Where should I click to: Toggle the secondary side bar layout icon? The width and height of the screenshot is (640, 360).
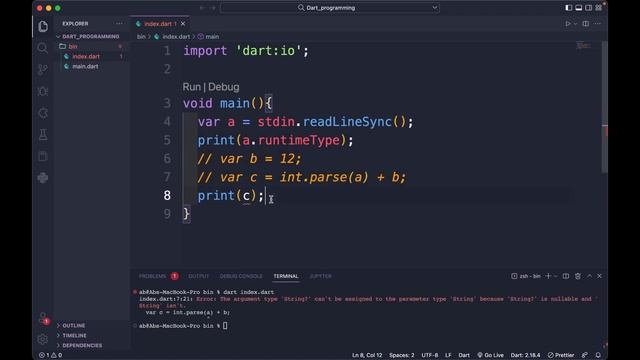pos(589,8)
